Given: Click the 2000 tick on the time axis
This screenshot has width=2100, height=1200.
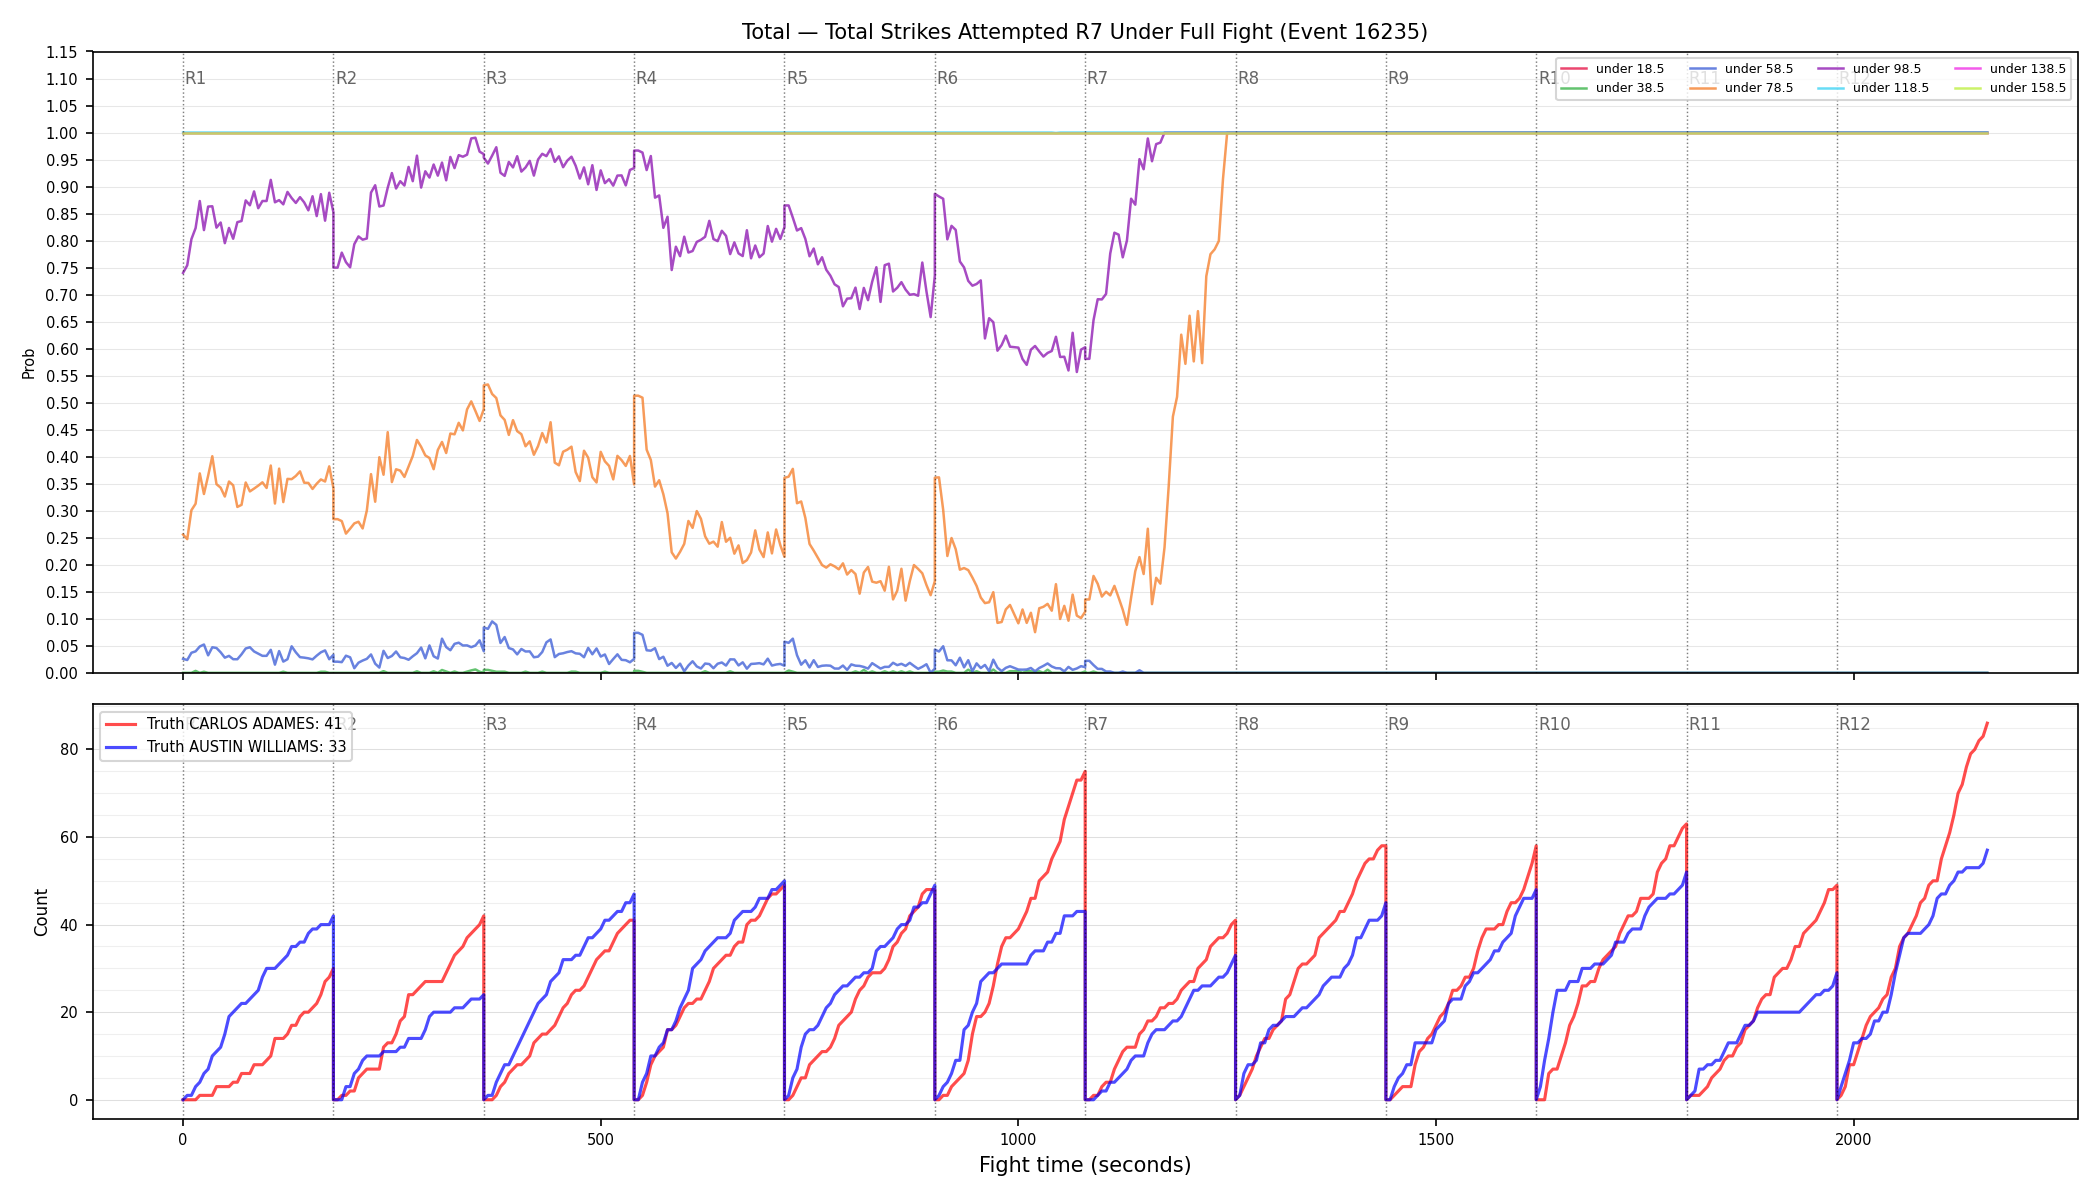Looking at the screenshot, I should [1854, 1139].
